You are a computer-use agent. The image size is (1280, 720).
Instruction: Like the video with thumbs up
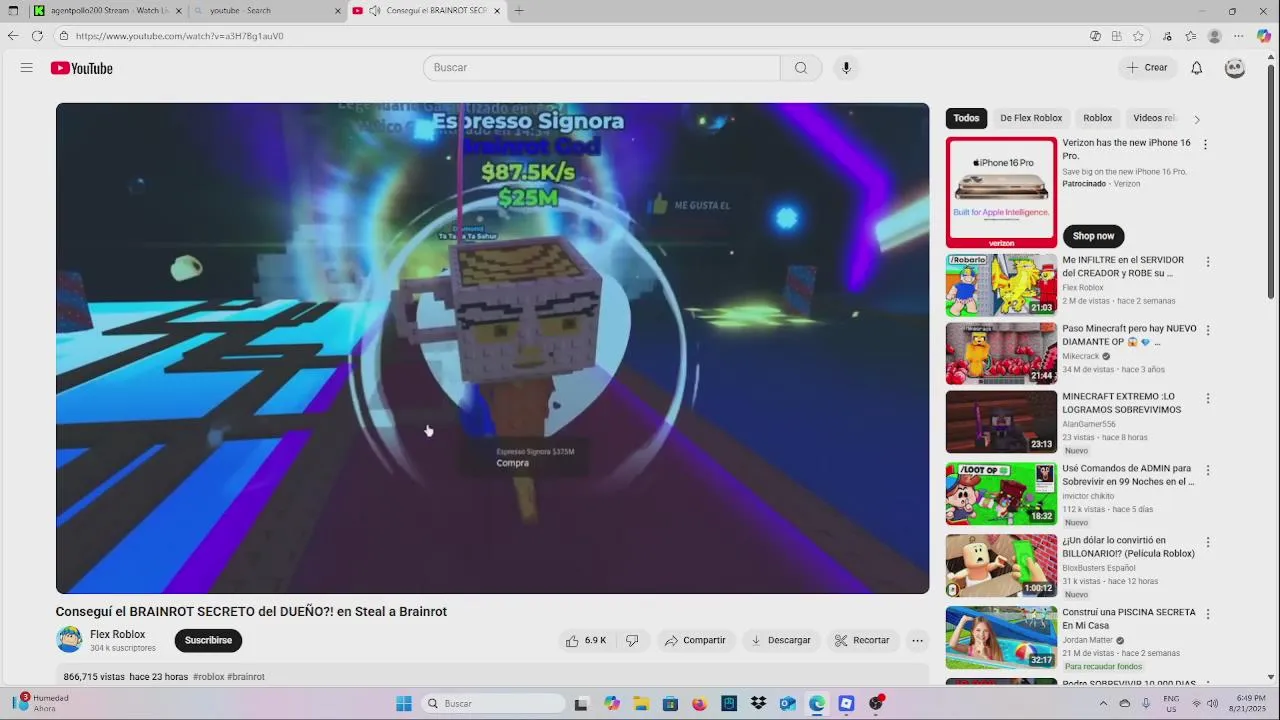(587, 640)
